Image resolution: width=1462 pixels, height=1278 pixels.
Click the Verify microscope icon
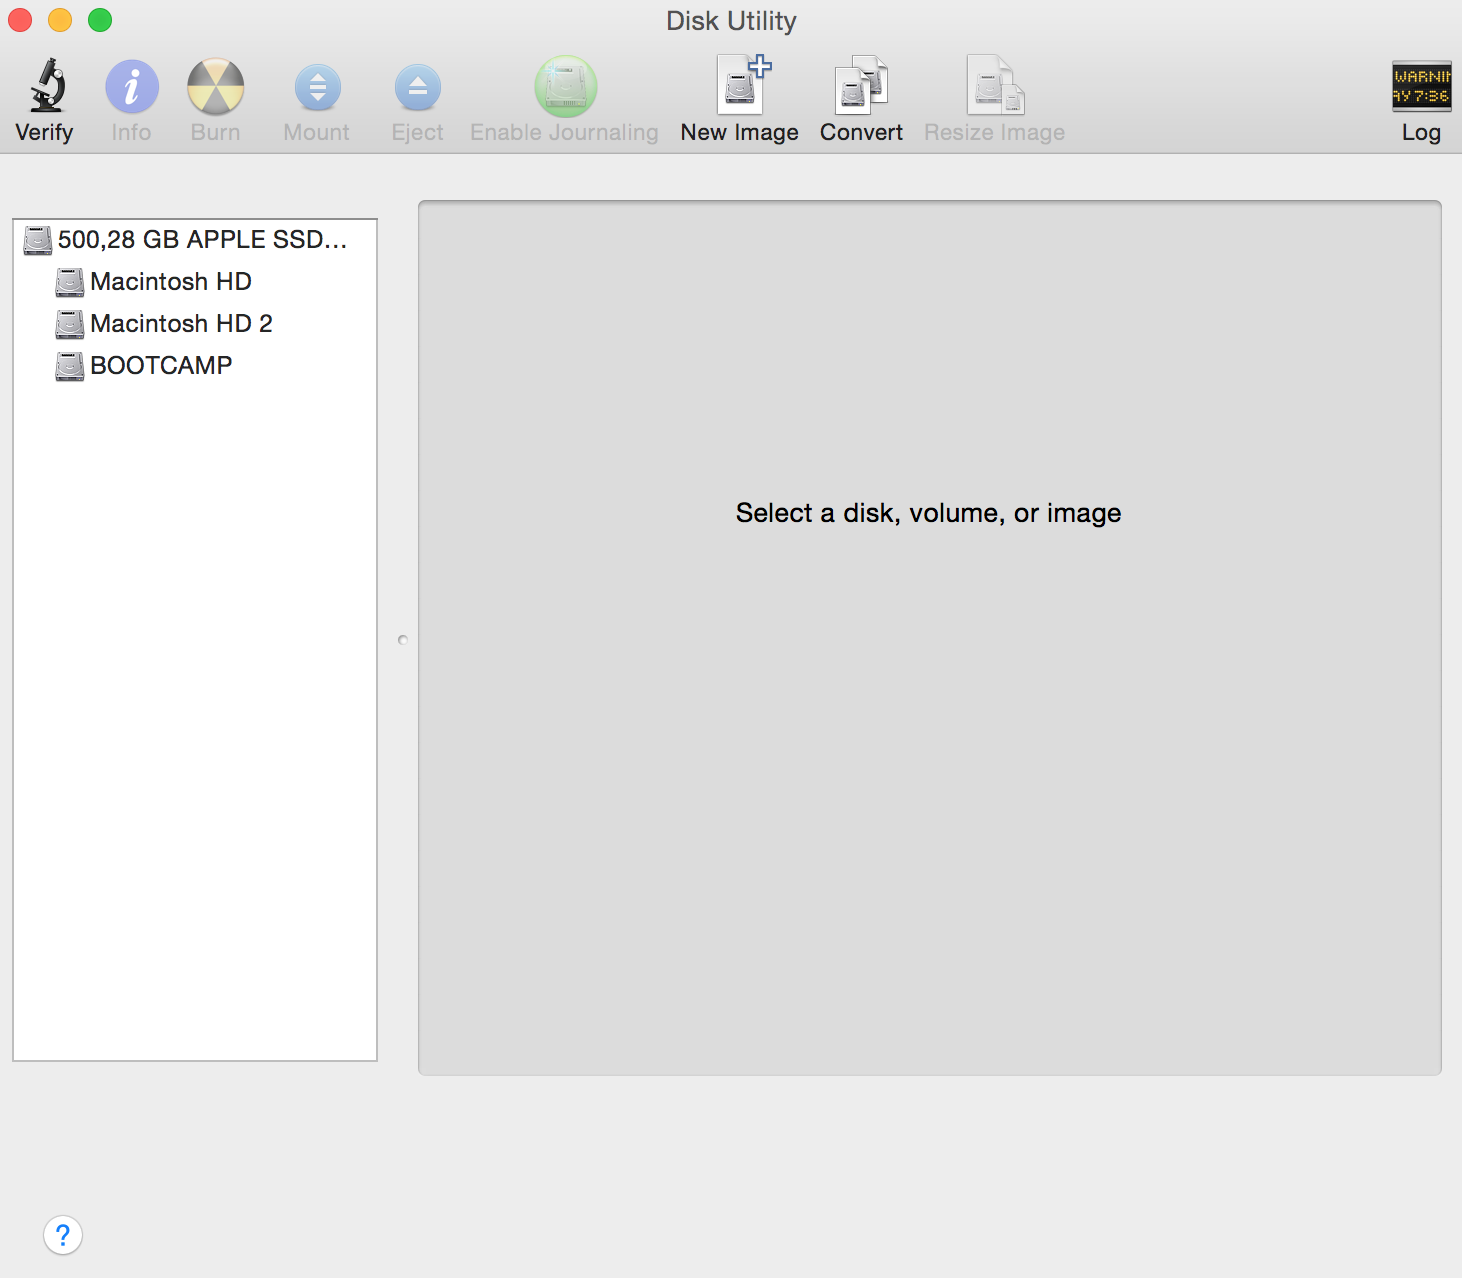point(46,86)
